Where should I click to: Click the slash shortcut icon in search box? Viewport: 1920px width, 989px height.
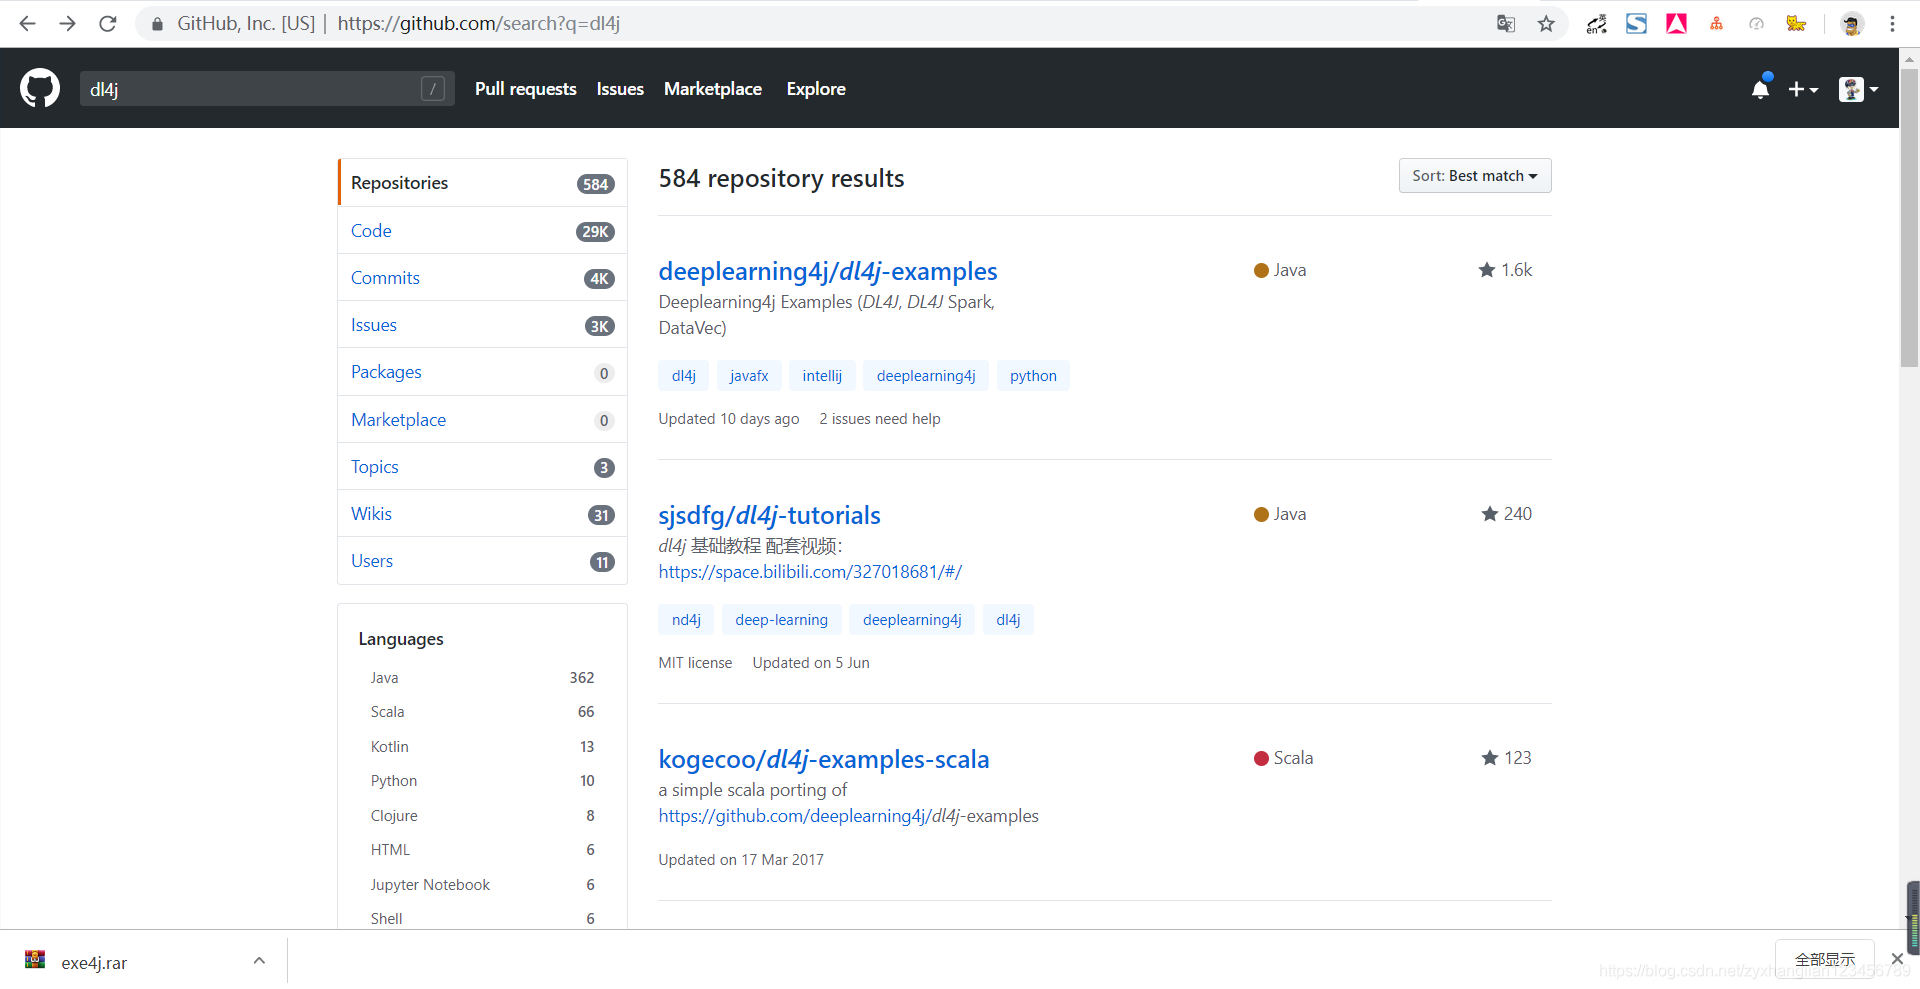pyautogui.click(x=433, y=88)
